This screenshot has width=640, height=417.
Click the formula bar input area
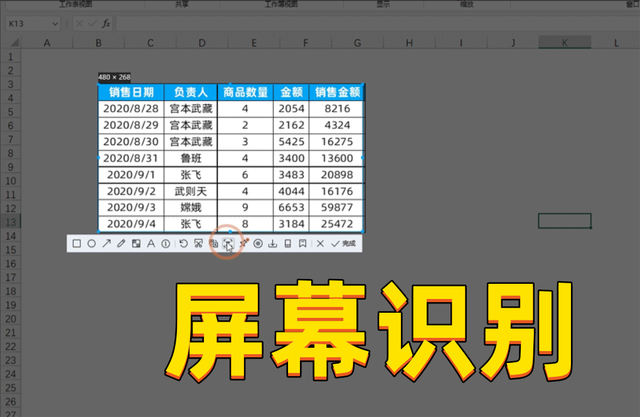coord(377,24)
